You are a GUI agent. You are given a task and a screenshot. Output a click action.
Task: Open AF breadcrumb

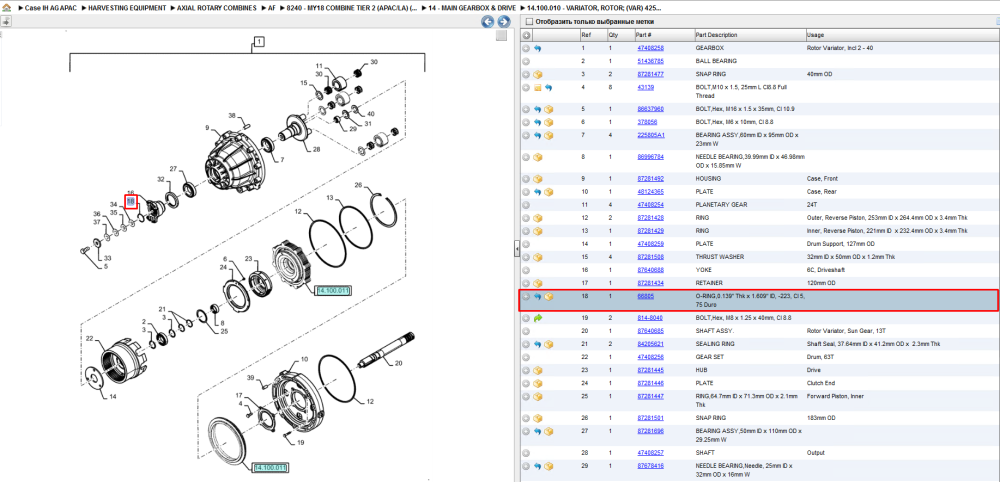[x=272, y=8]
